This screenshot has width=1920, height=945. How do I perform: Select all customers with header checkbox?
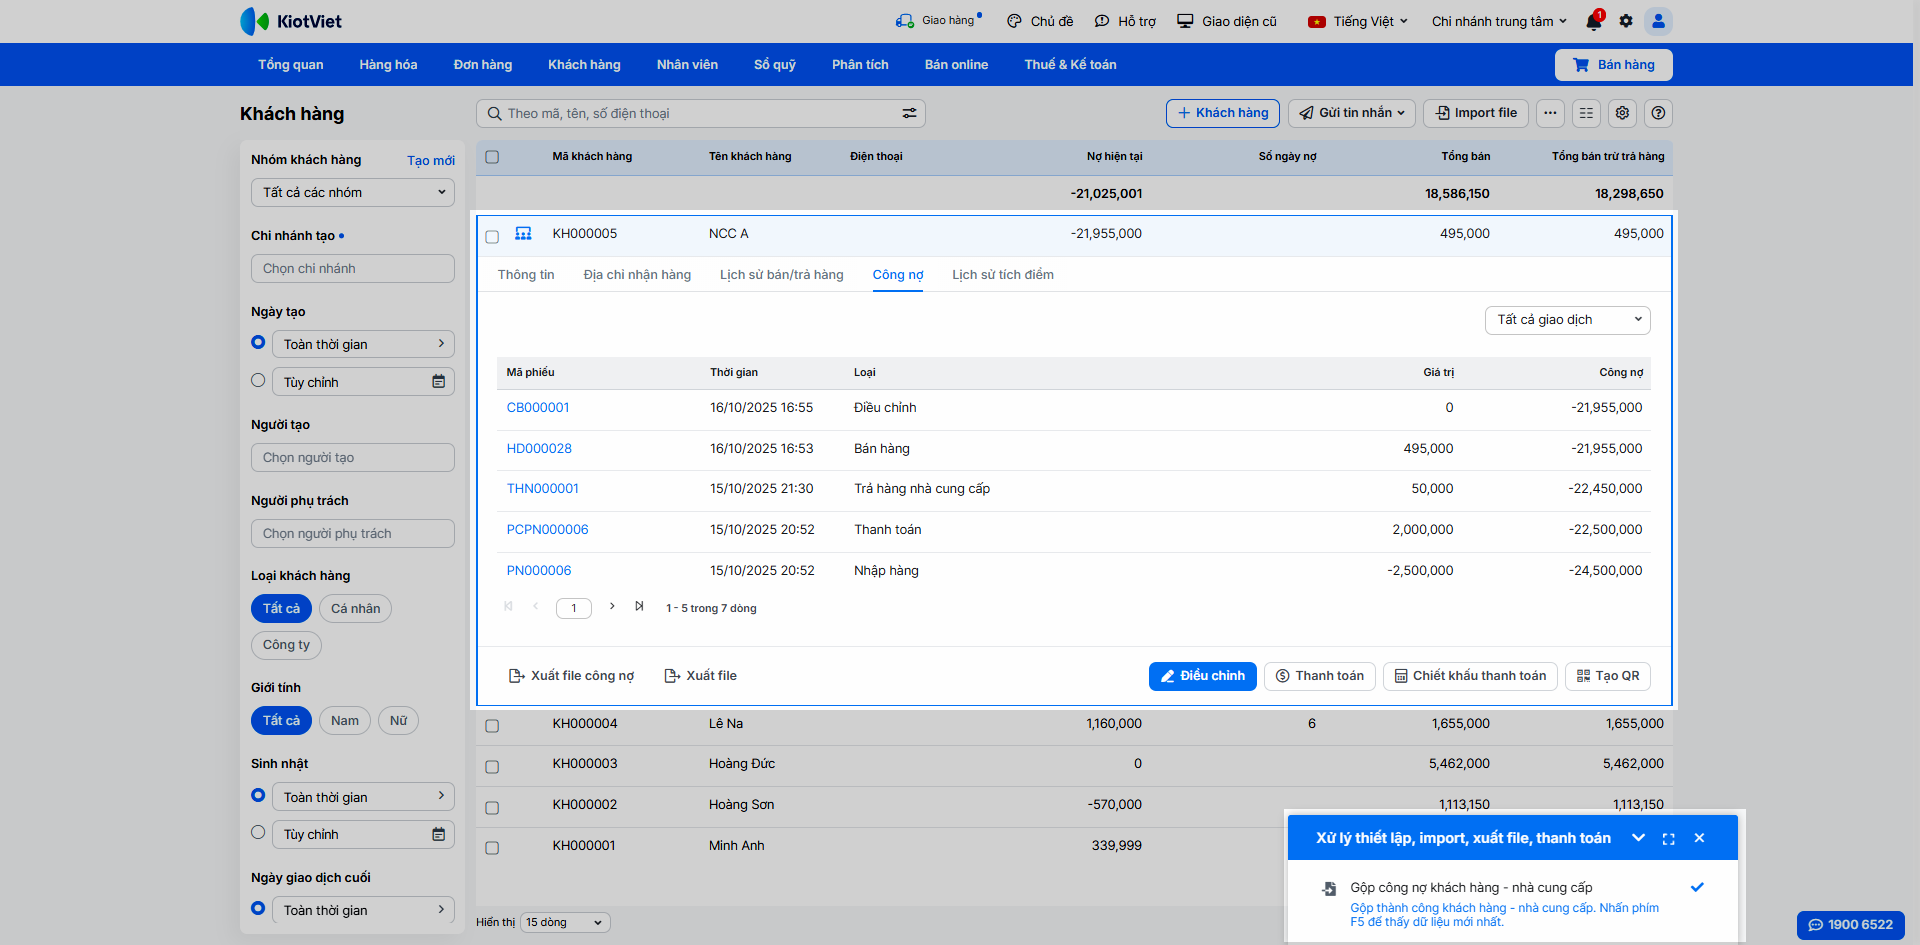click(x=492, y=157)
